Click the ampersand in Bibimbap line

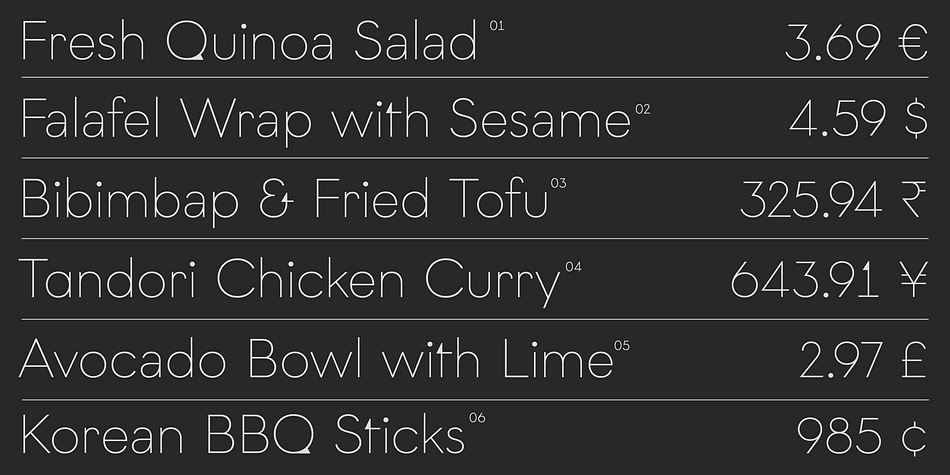276,199
